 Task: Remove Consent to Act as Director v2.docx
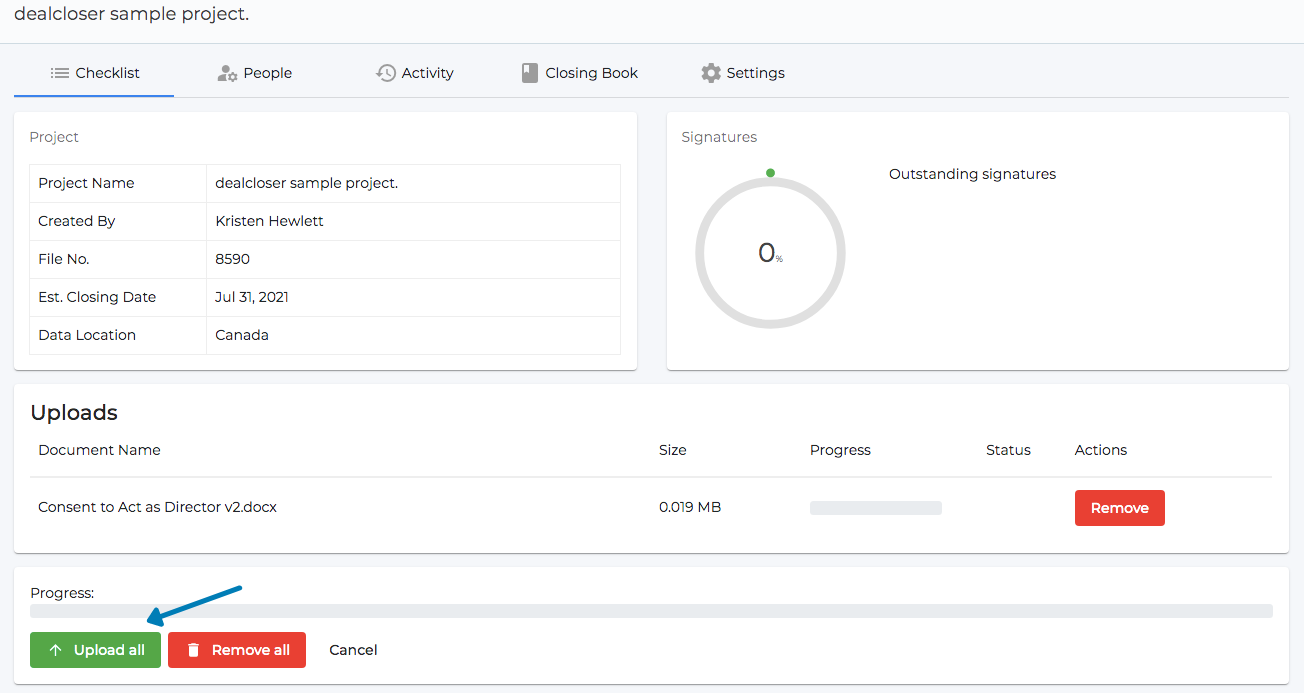tap(1119, 507)
